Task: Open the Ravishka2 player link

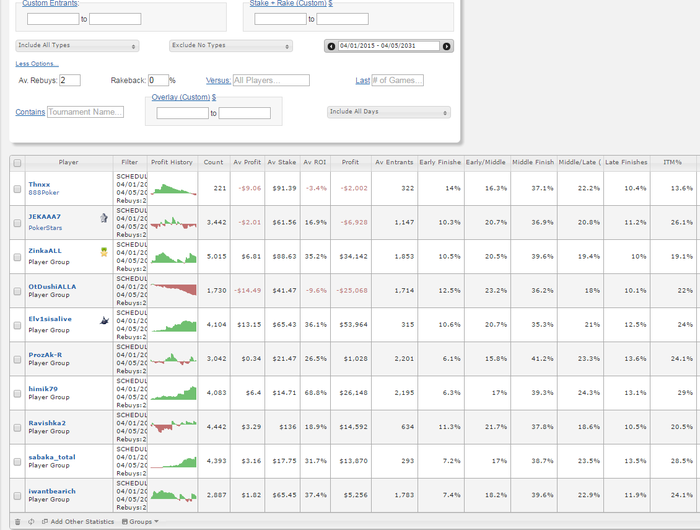Action: click(47, 423)
